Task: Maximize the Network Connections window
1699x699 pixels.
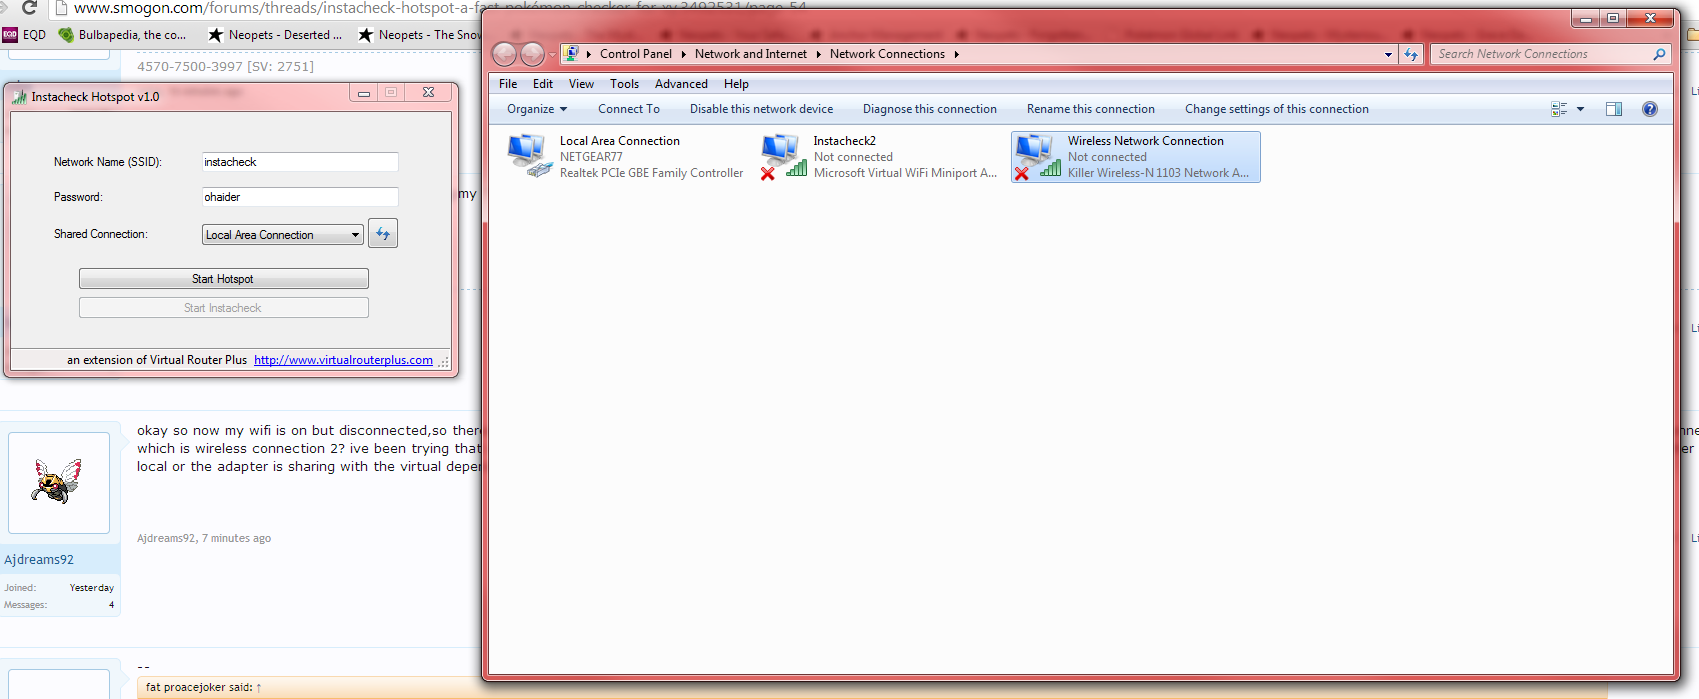Action: point(1613,18)
